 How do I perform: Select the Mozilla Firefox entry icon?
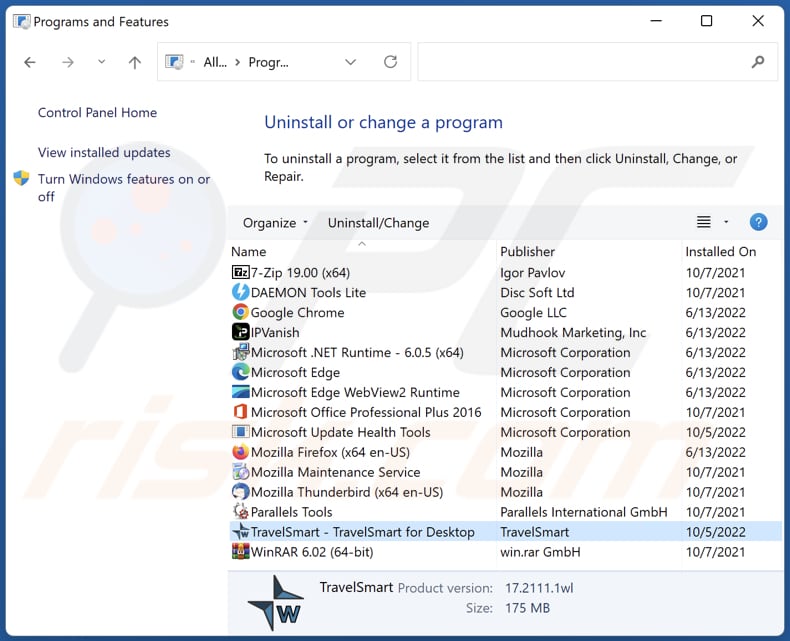[x=240, y=452]
